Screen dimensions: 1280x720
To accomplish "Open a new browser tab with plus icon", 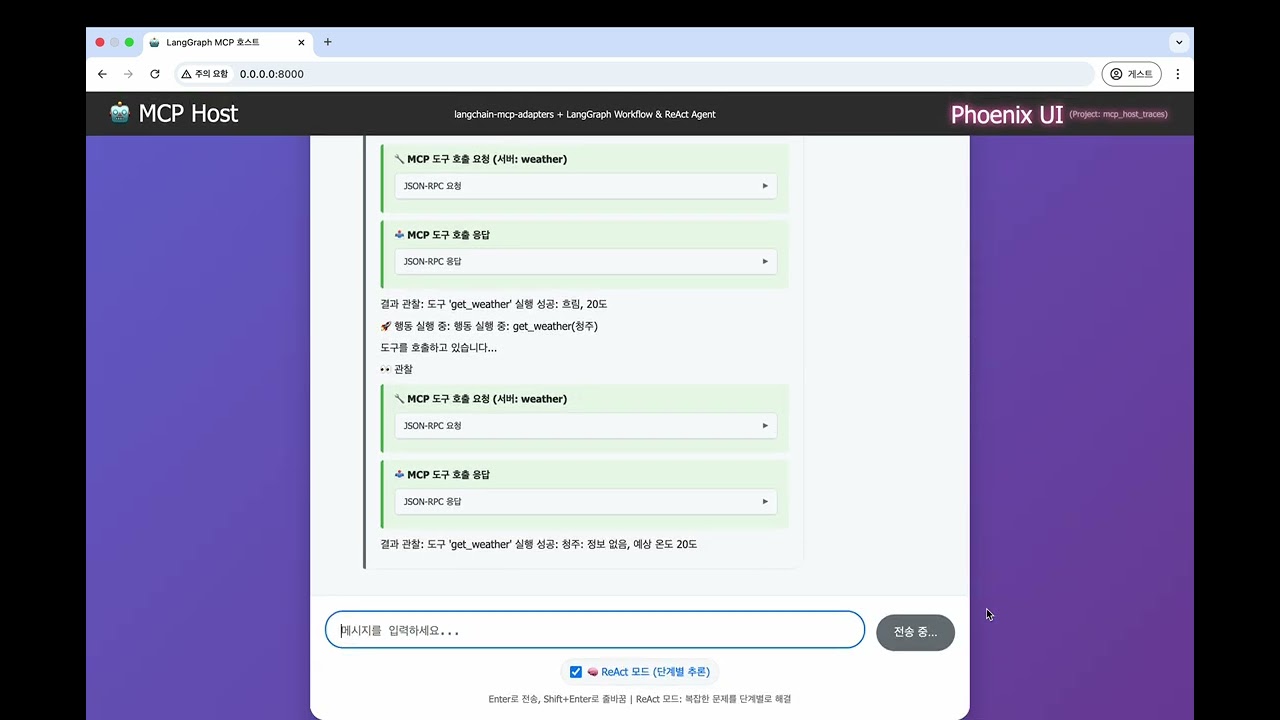I will [x=327, y=42].
